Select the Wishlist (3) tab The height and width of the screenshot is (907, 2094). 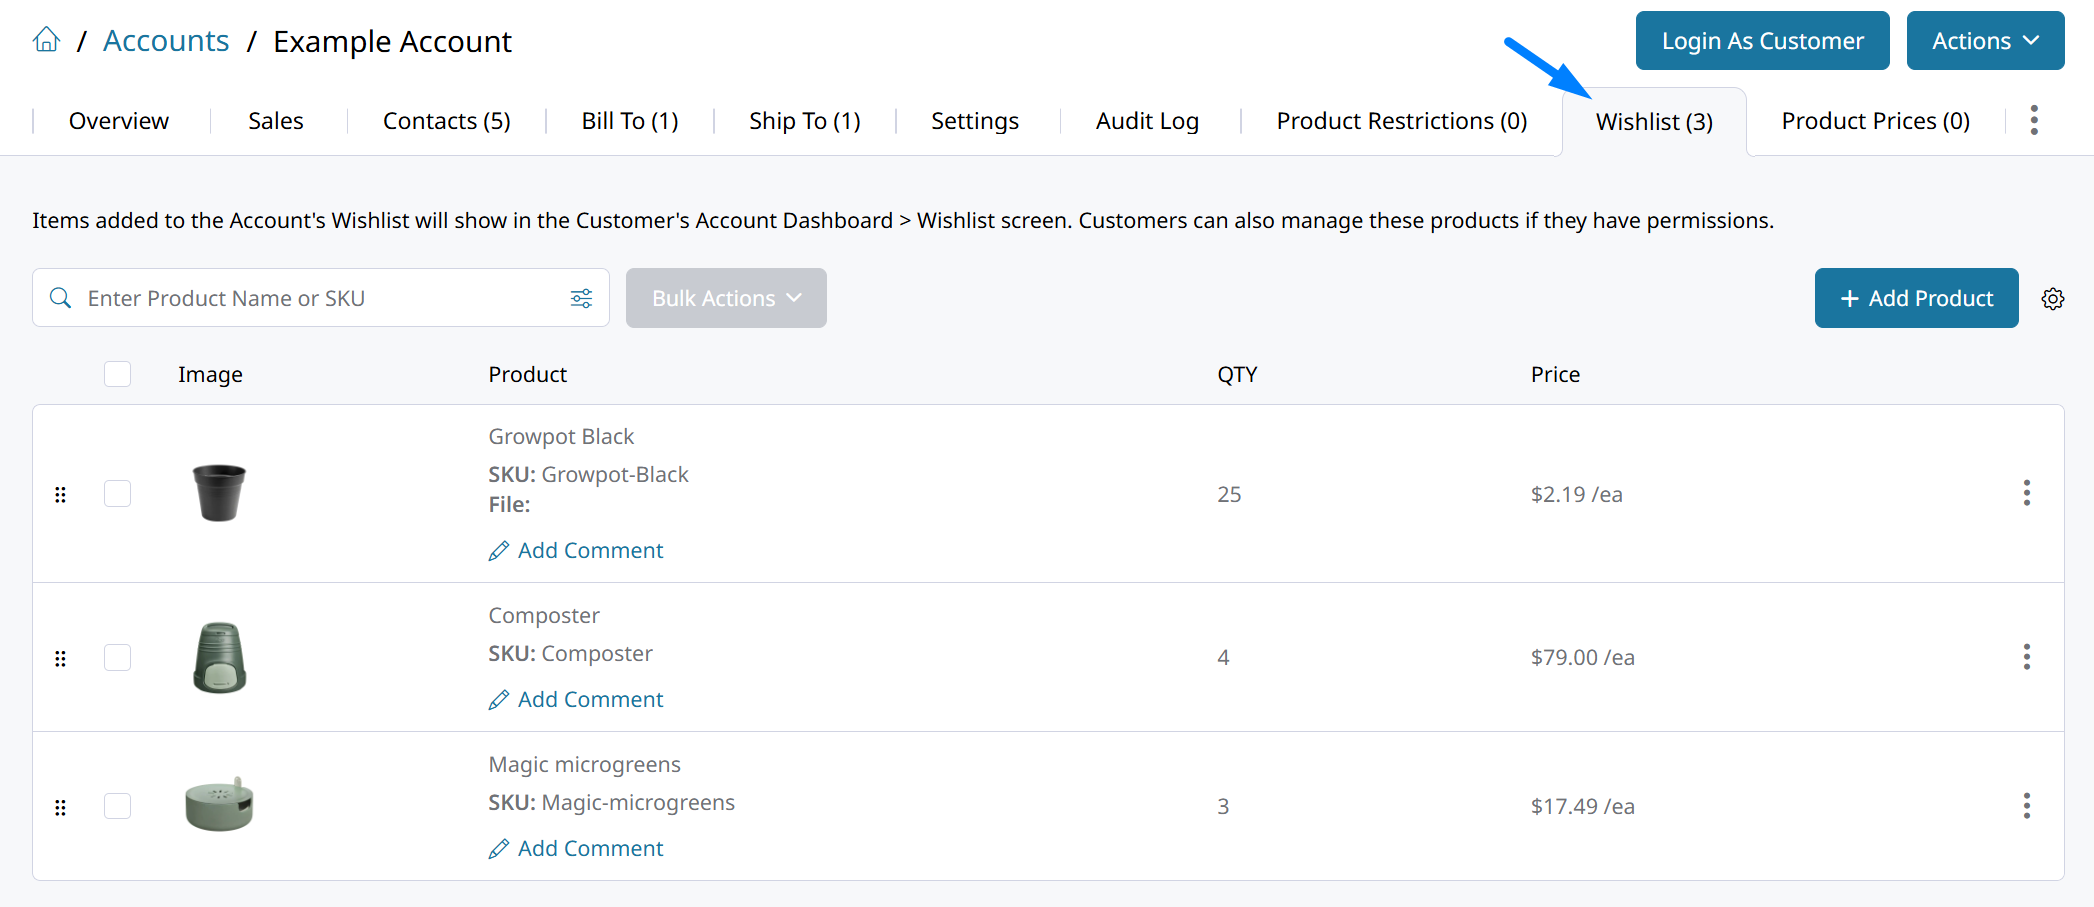[1654, 122]
